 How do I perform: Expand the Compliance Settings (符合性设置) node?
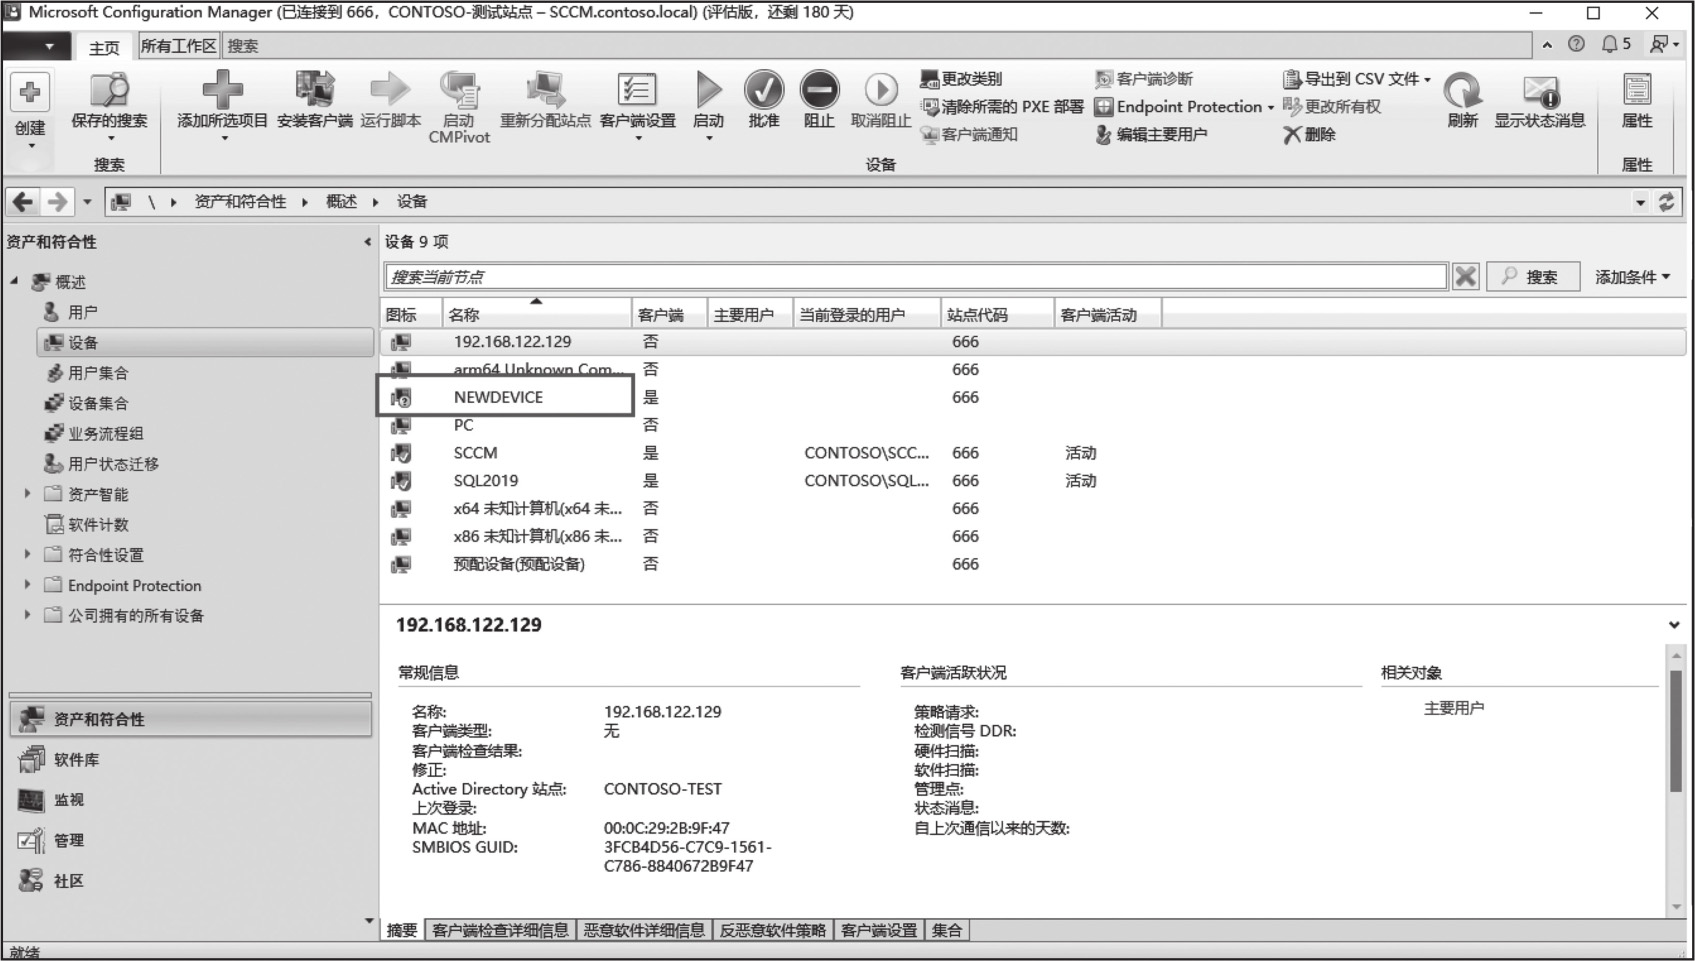[27, 555]
